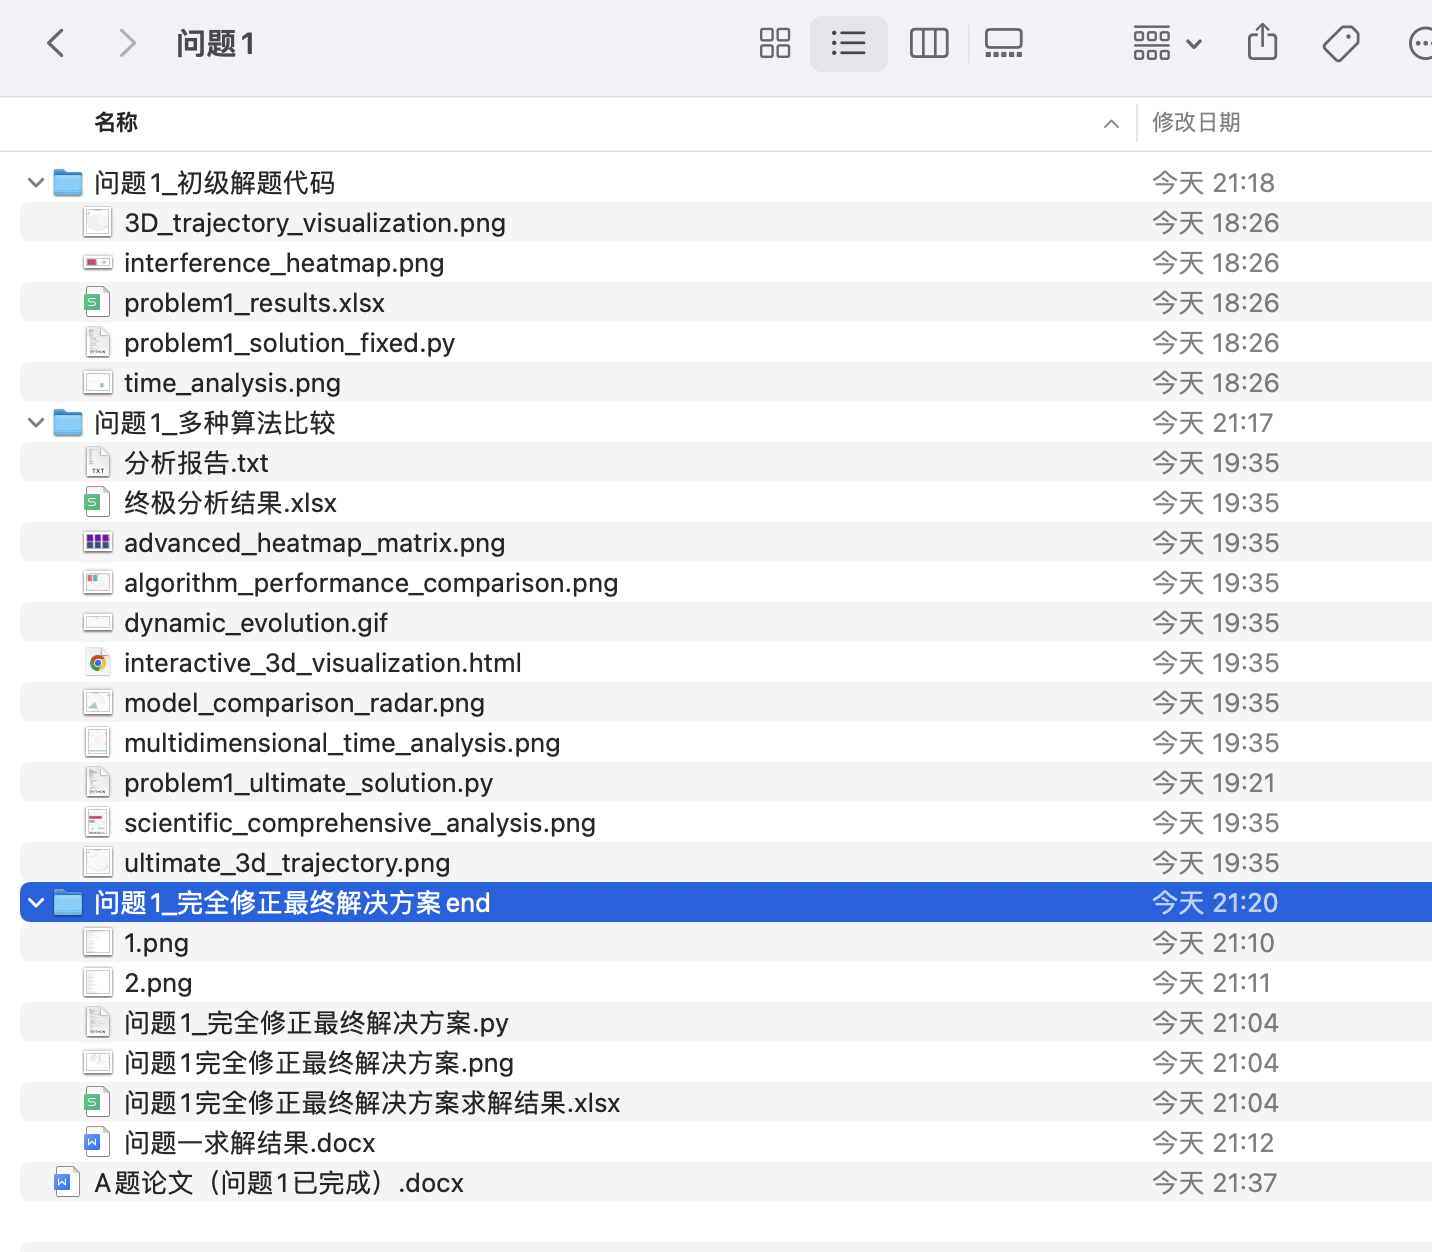Click the model_comparison_radar.png file icon
This screenshot has width=1432, height=1252.
(x=98, y=702)
